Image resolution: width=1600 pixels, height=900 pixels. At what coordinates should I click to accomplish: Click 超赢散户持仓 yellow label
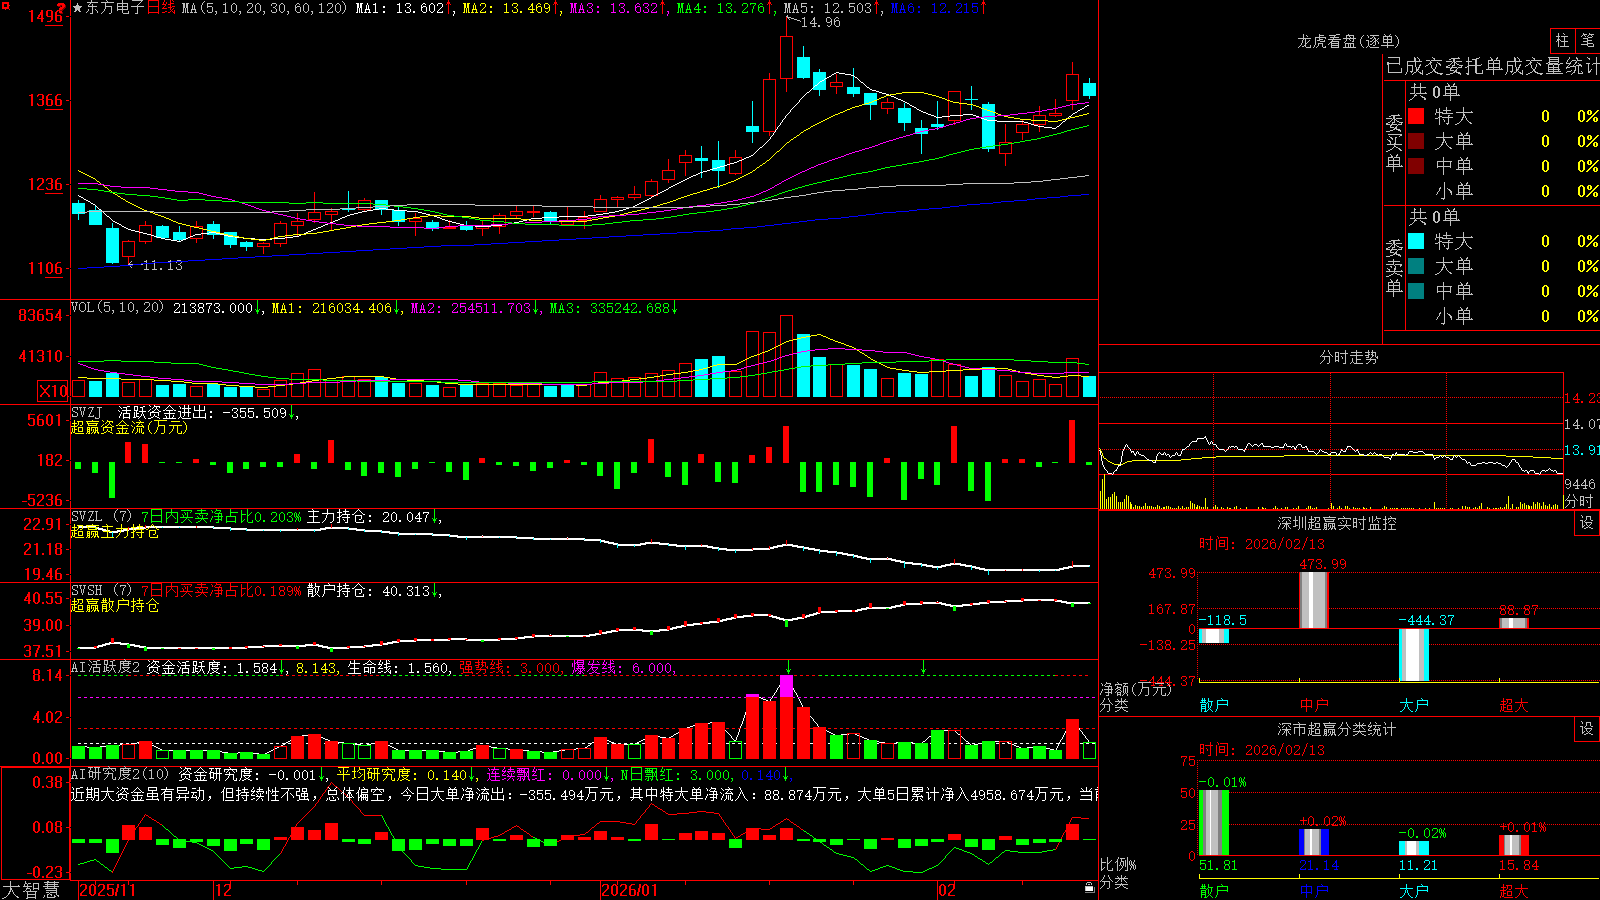(x=115, y=605)
